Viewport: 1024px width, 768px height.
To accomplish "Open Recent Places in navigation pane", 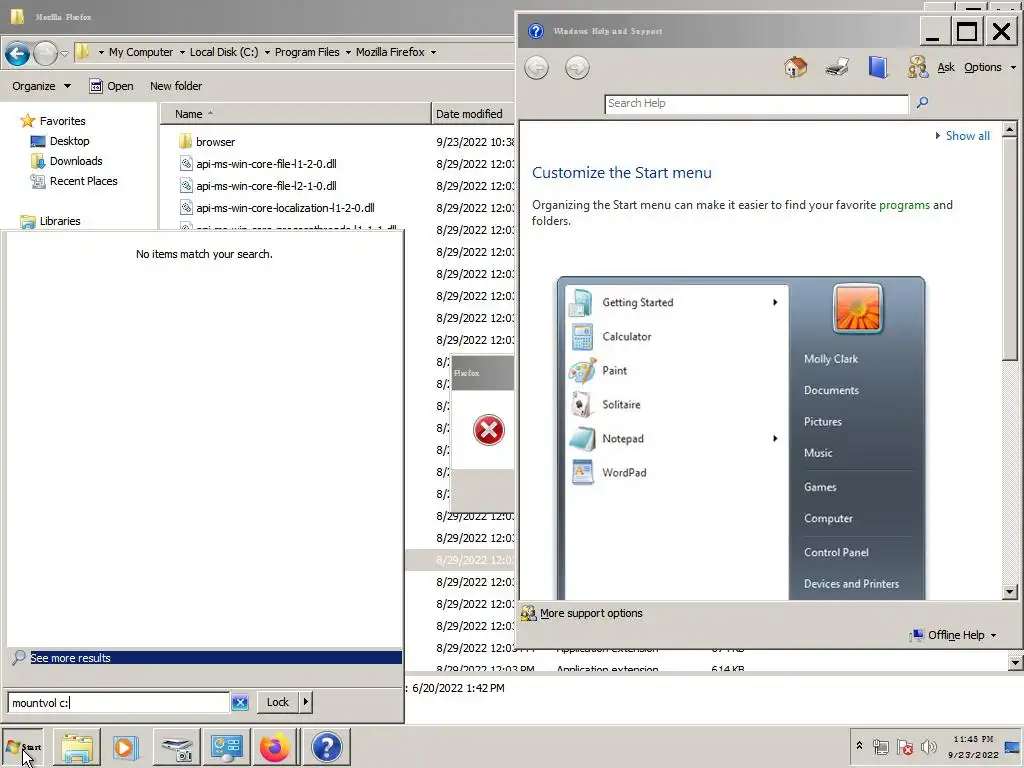I will point(83,181).
